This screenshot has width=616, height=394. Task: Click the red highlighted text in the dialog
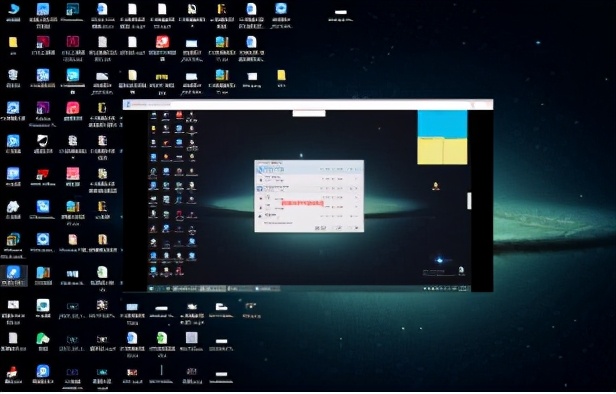pos(302,203)
